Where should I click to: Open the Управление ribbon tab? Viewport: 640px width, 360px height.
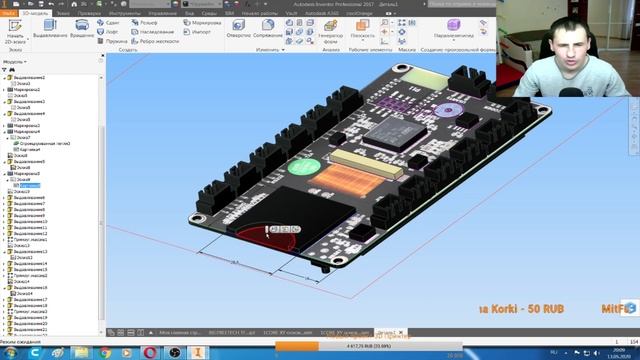pyautogui.click(x=162, y=13)
